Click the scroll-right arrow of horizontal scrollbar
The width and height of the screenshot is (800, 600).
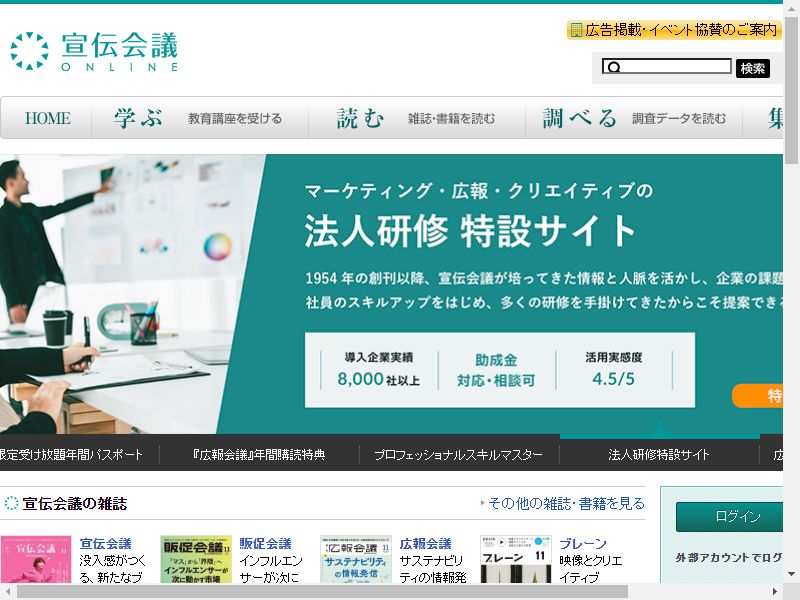point(775,591)
